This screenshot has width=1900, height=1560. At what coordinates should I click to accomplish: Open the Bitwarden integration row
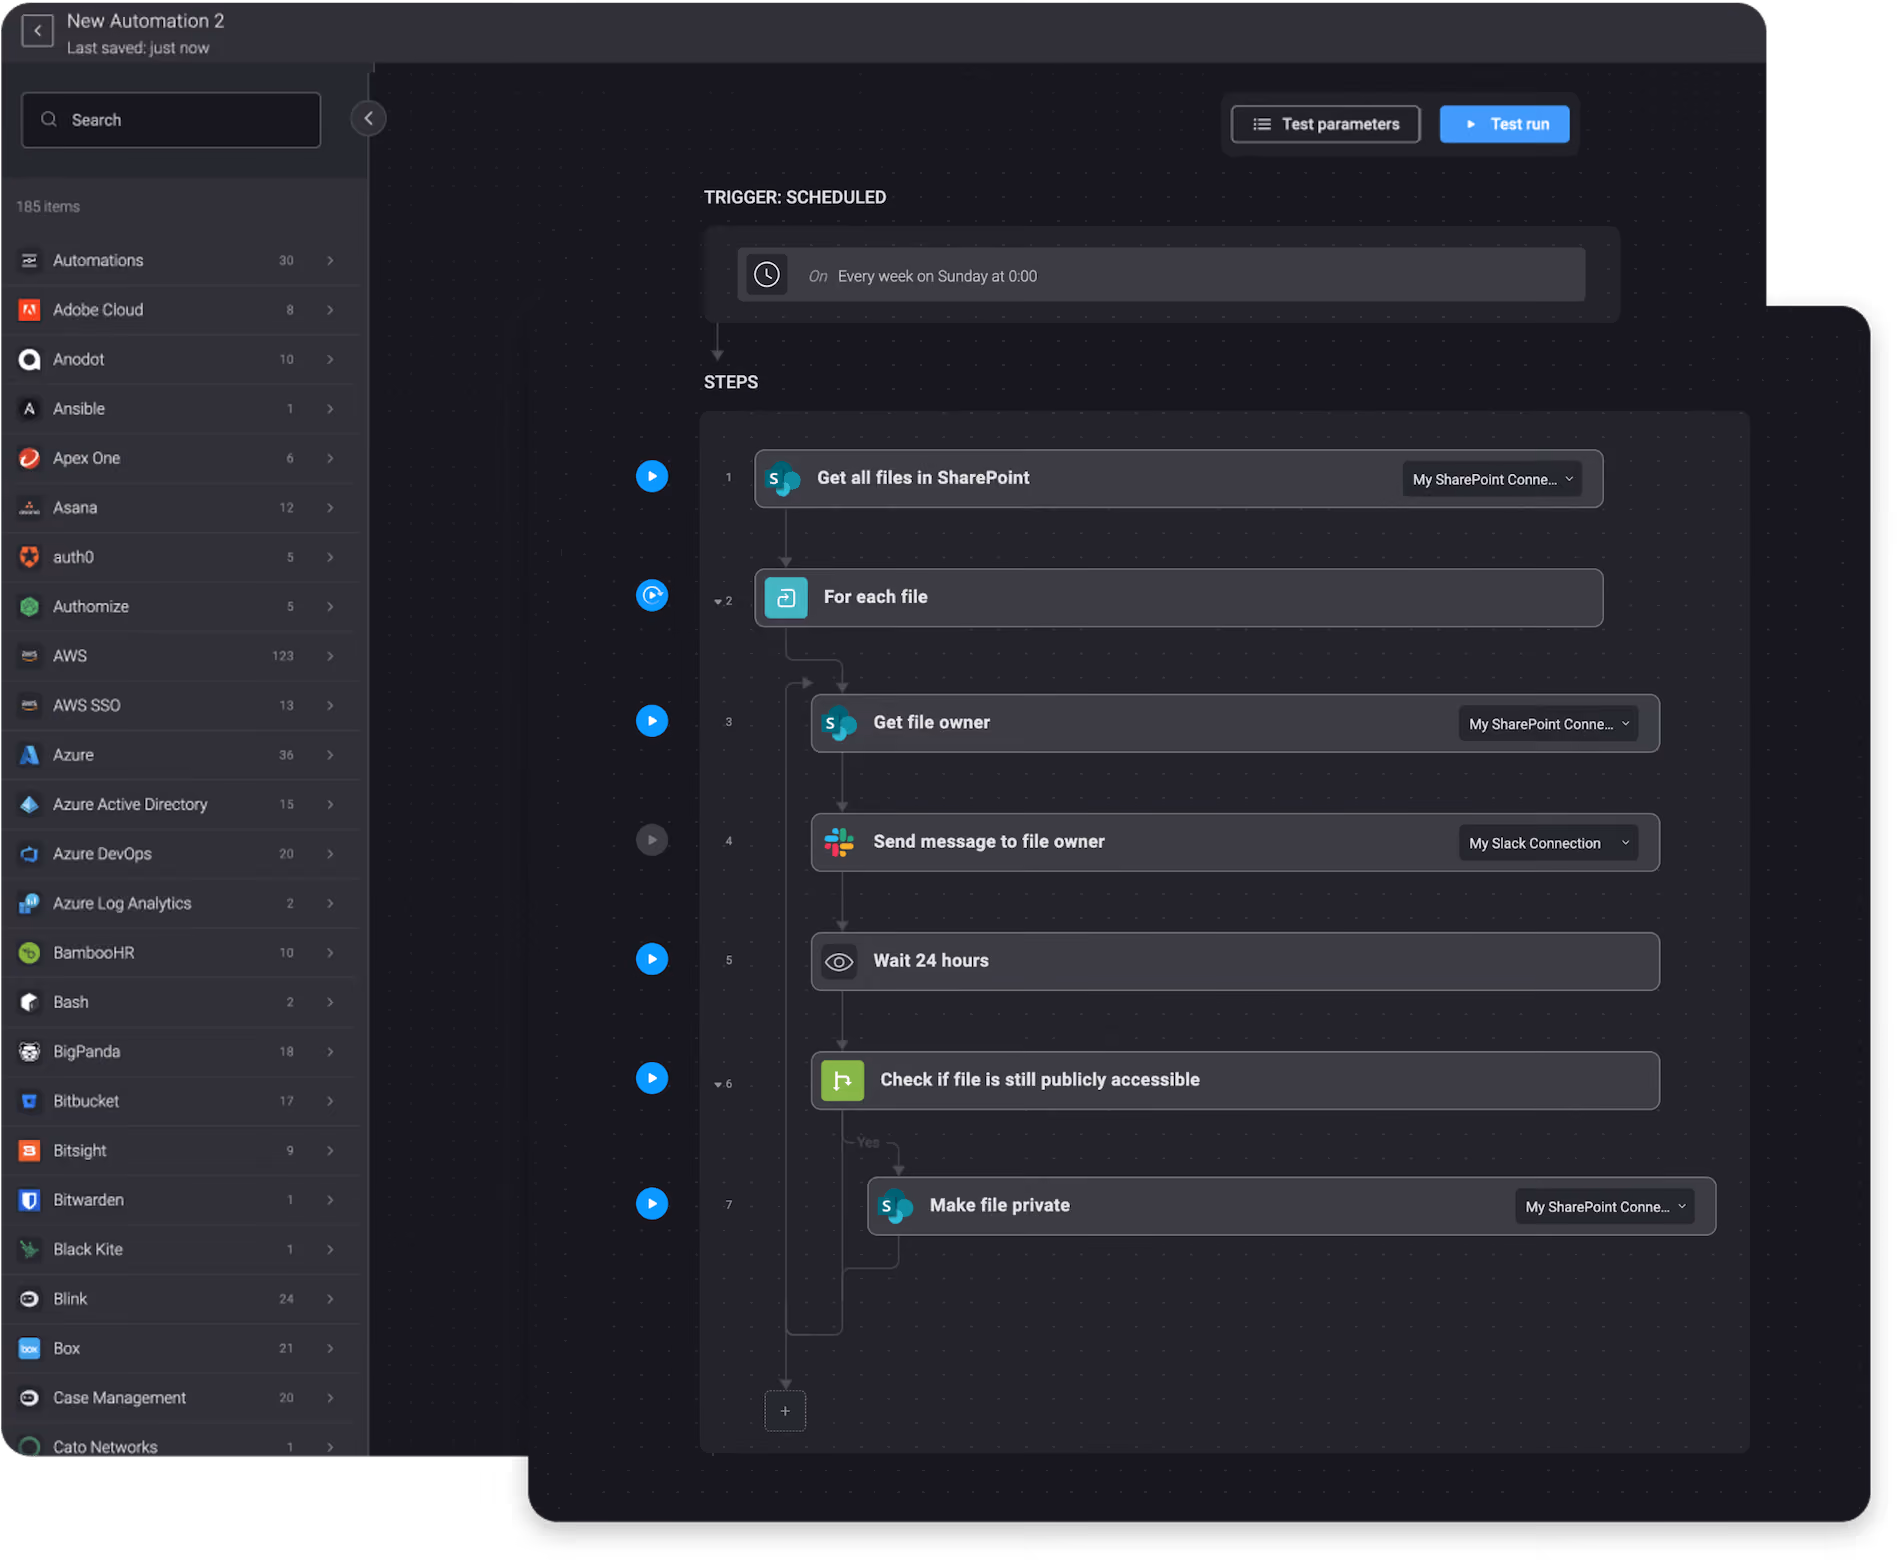(x=181, y=1200)
